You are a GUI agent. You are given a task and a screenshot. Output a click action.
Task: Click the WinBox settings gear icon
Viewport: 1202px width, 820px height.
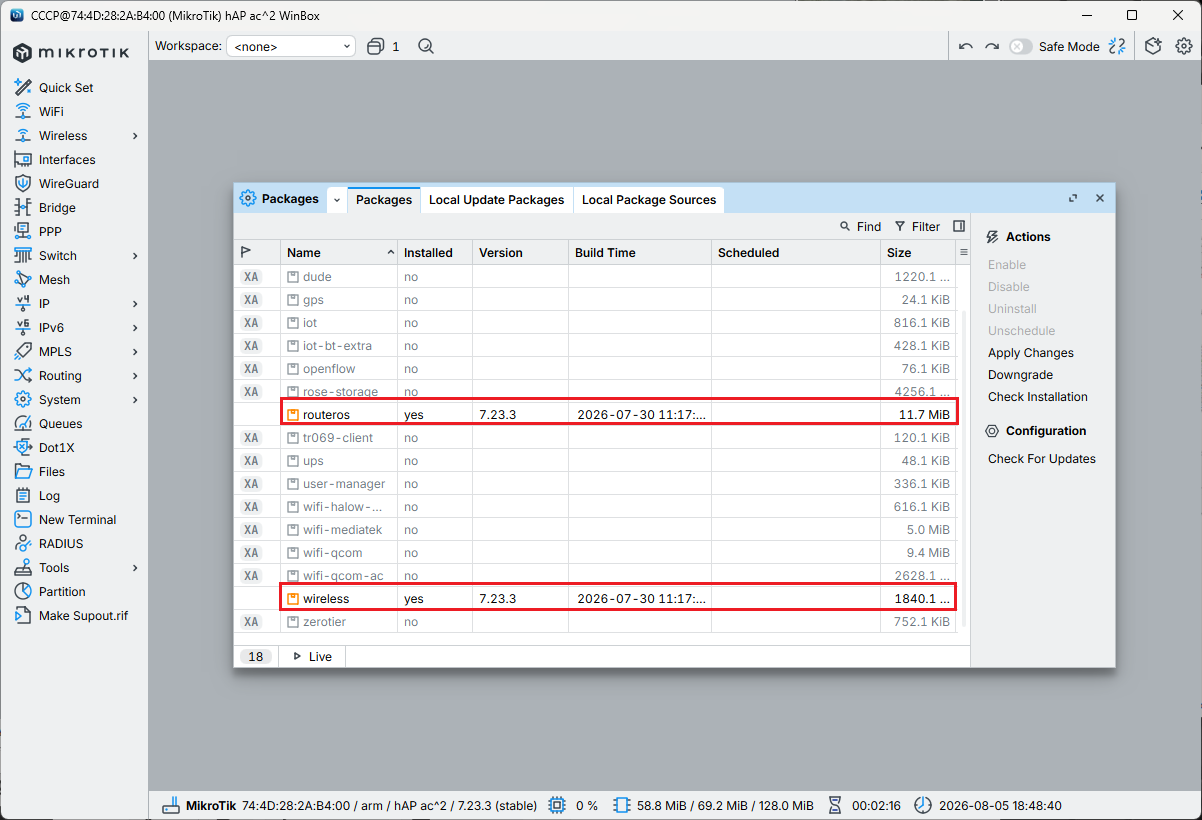coord(1184,46)
